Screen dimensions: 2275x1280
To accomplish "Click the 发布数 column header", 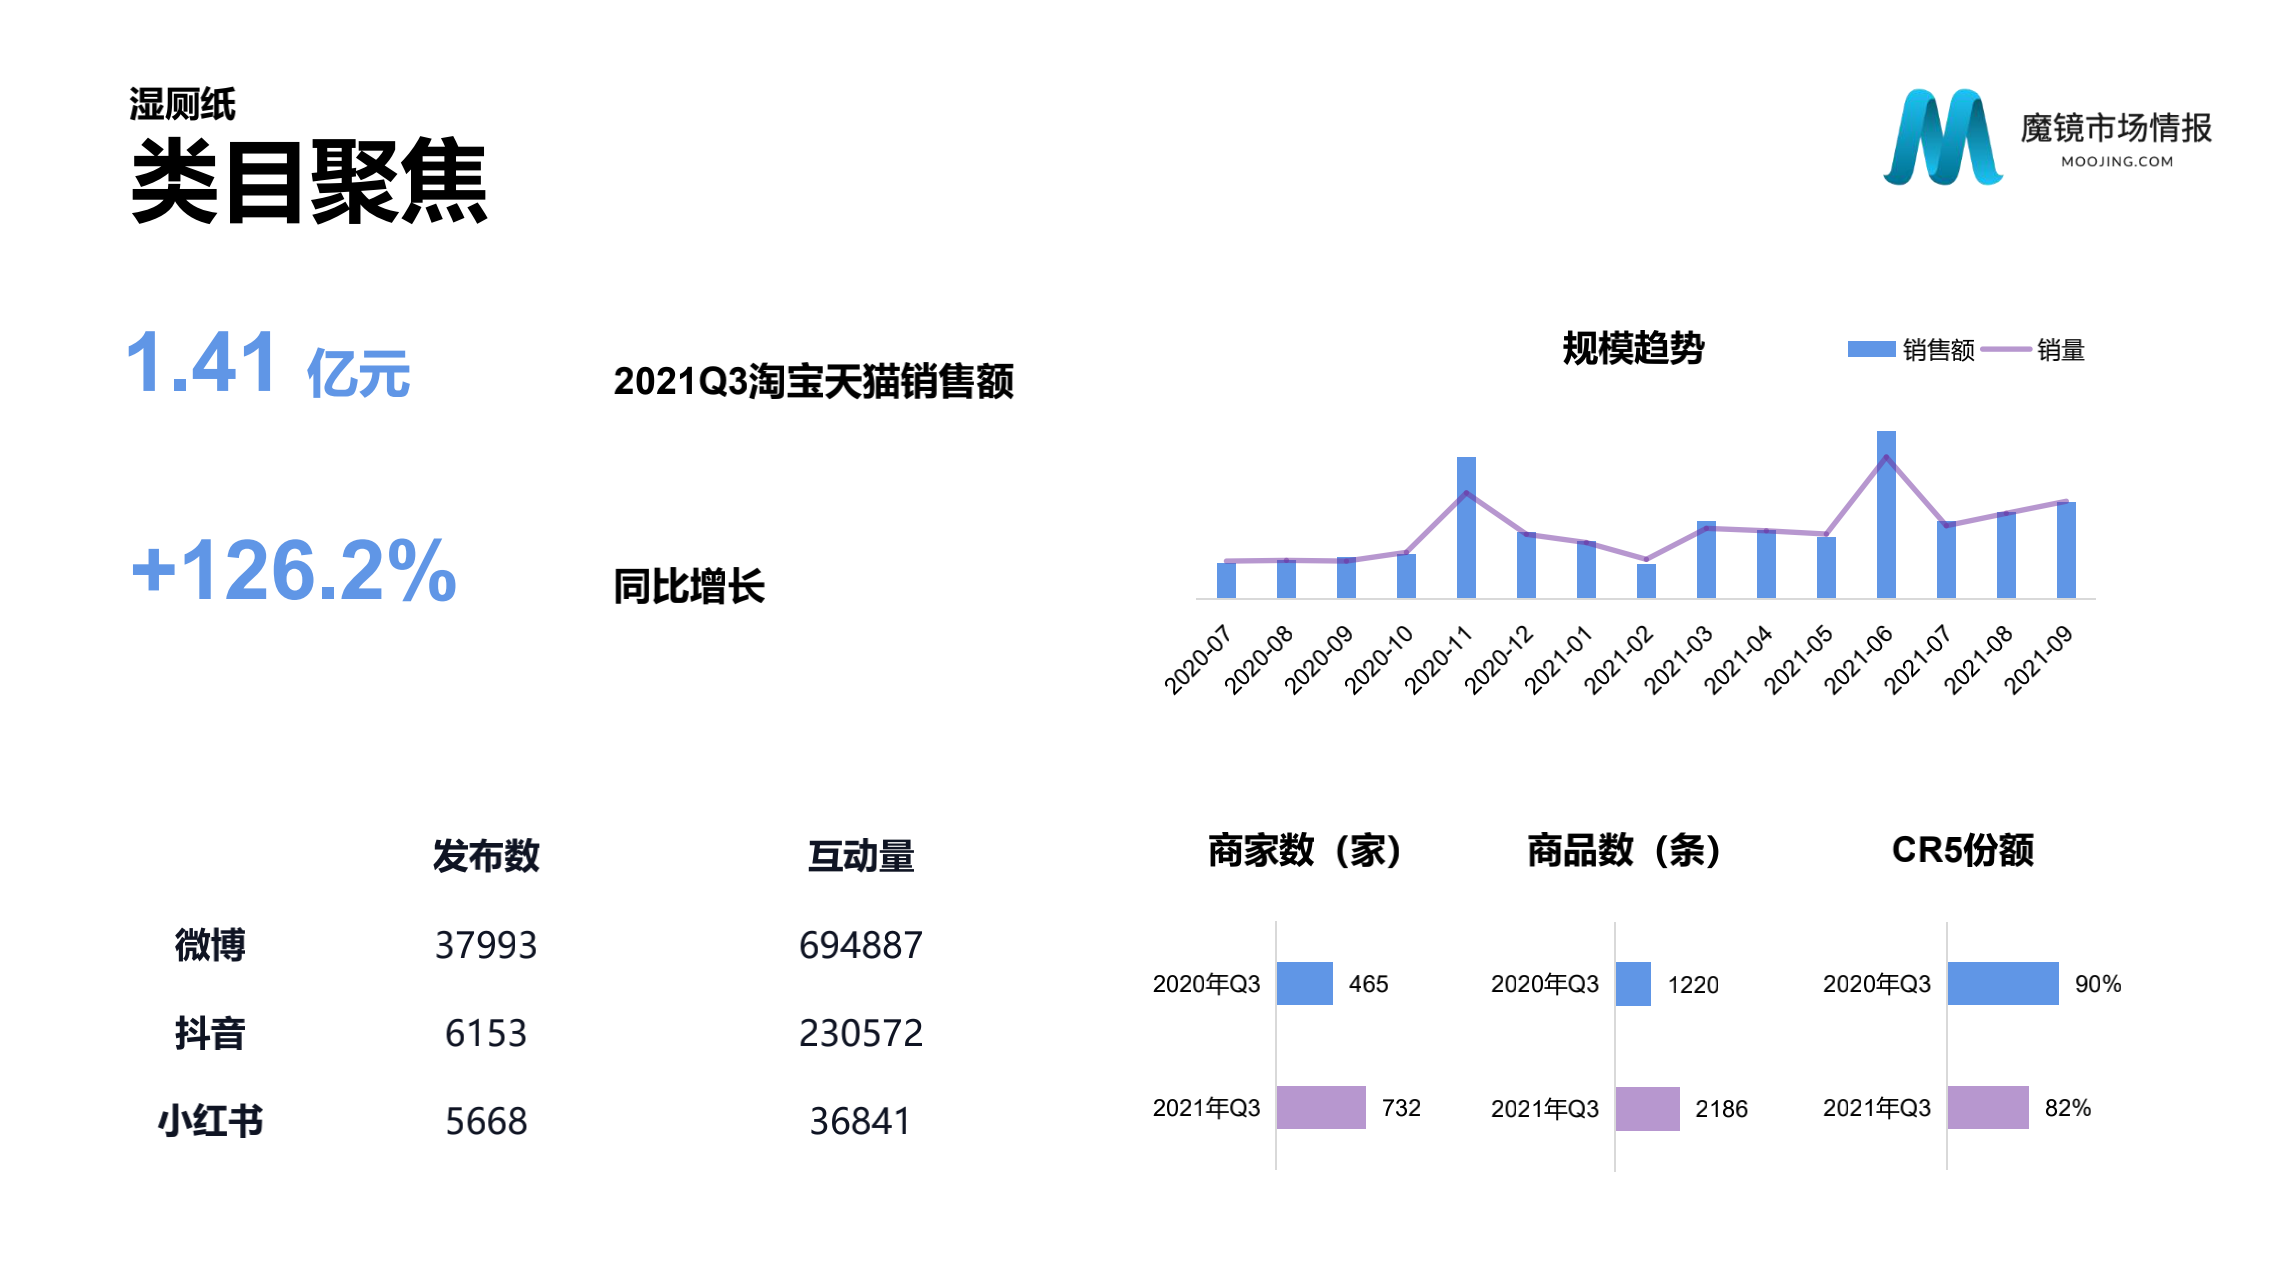I will tap(486, 856).
